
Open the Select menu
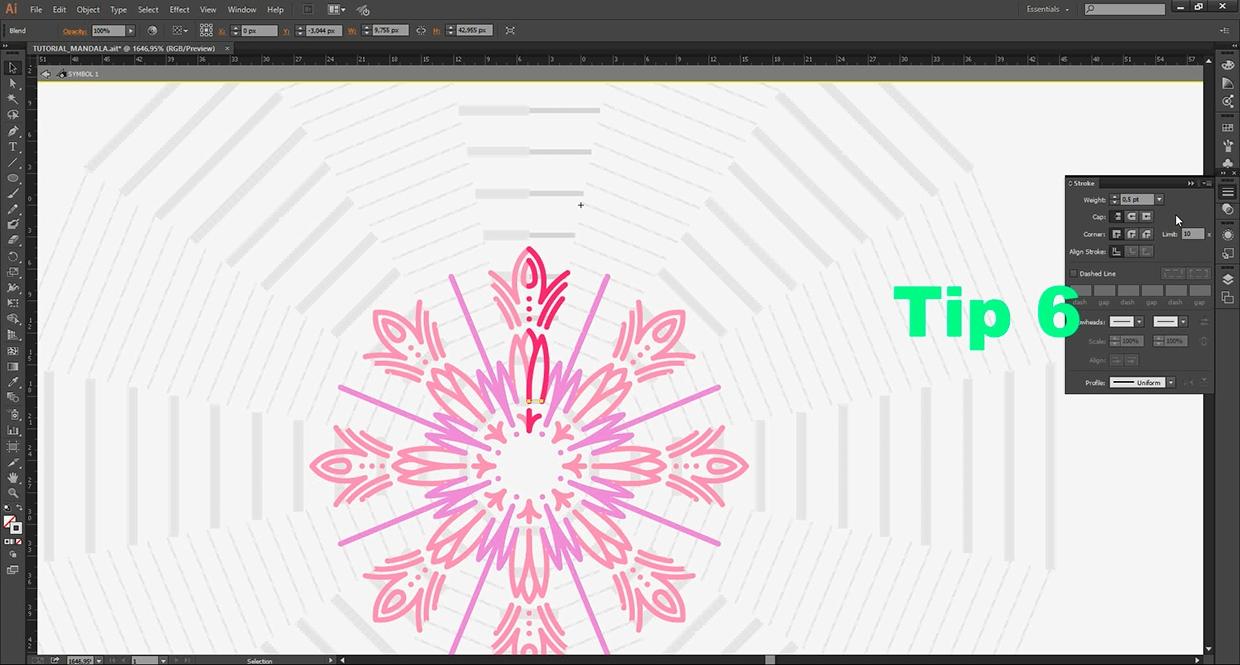point(148,10)
